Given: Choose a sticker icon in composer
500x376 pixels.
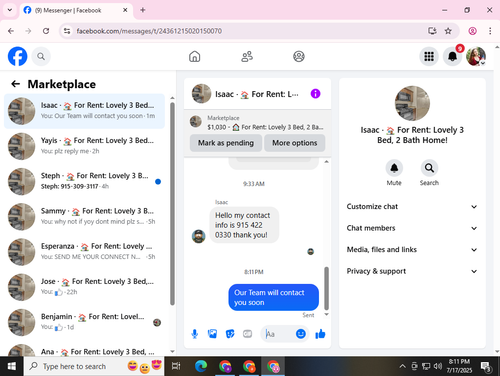Looking at the screenshot, I should point(230,334).
